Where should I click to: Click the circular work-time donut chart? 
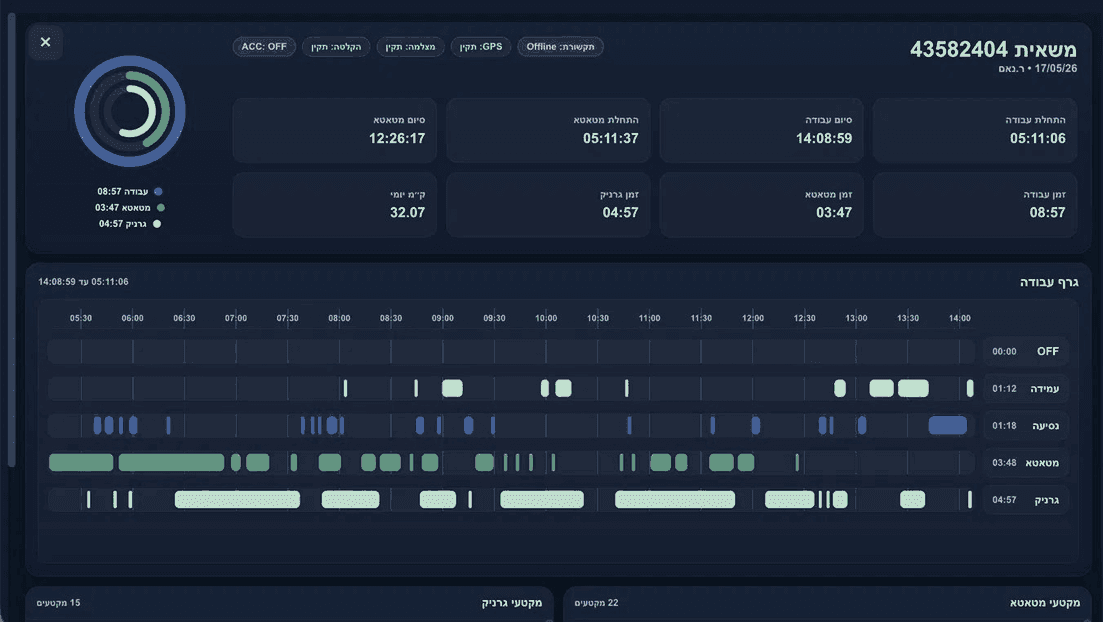tap(130, 111)
